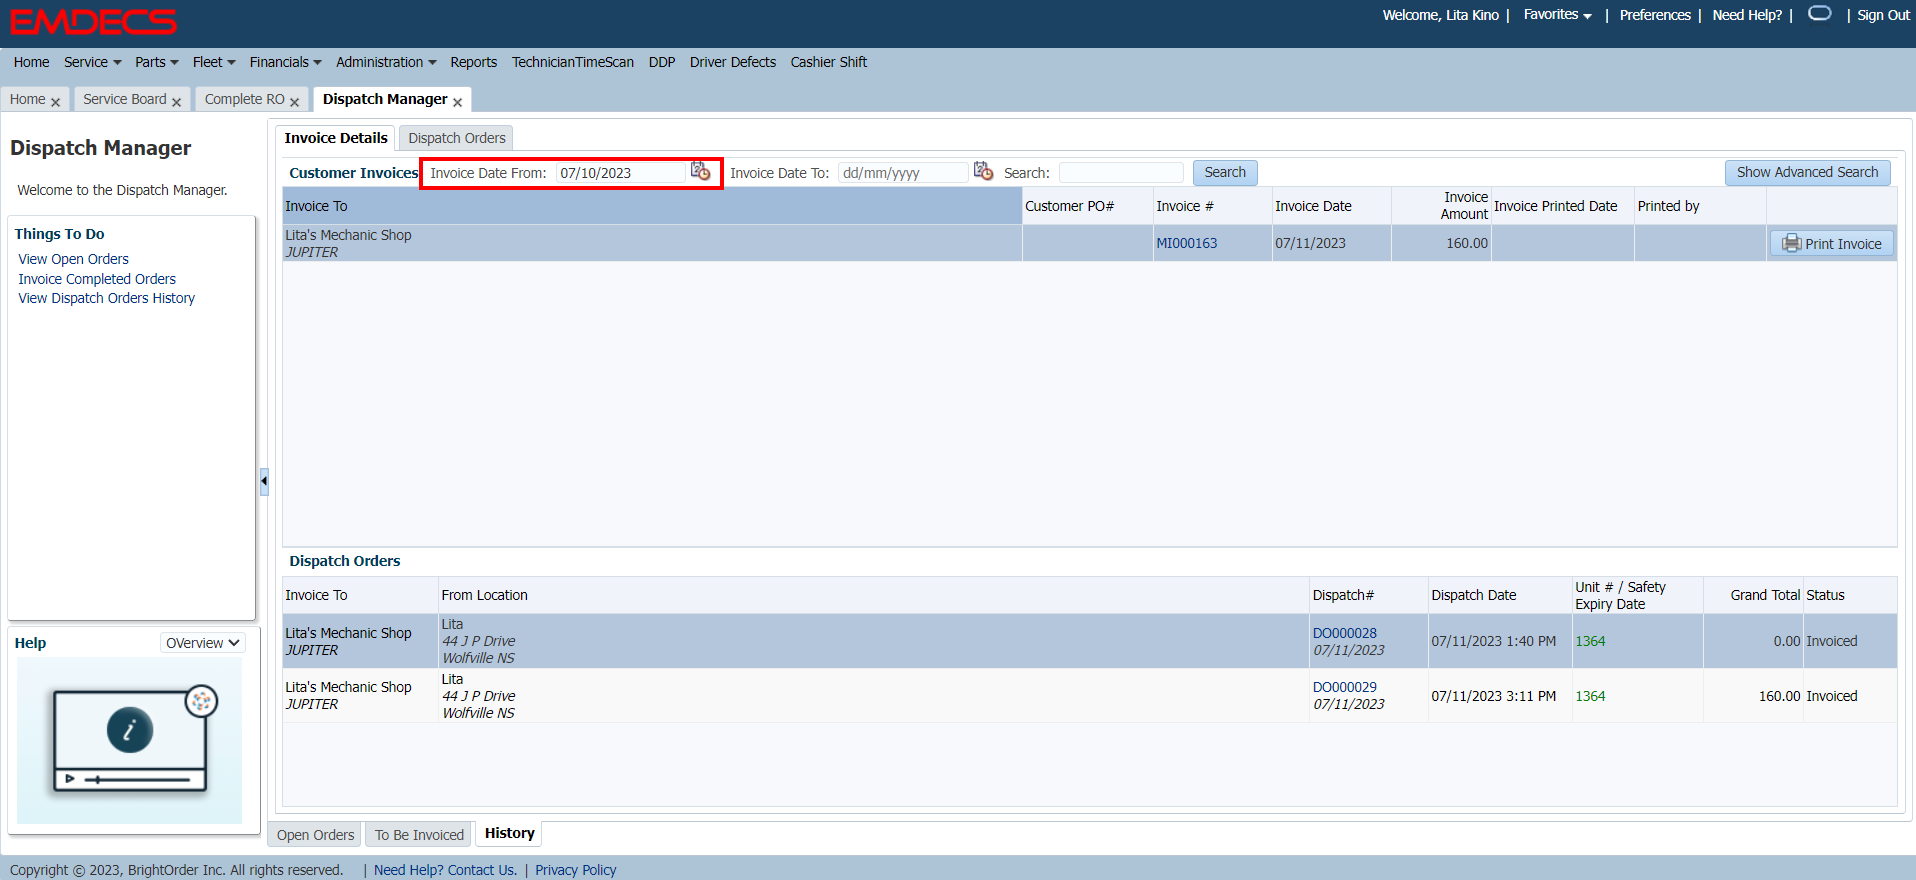Viewport: 1916px width, 880px height.
Task: Click Need Help? Contact Us footer link
Action: (445, 870)
